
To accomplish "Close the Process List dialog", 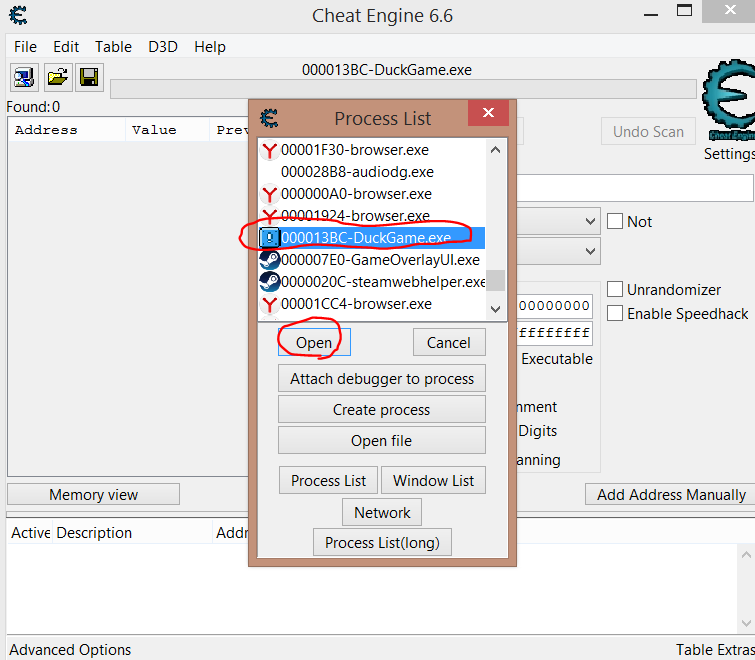I will pyautogui.click(x=488, y=113).
